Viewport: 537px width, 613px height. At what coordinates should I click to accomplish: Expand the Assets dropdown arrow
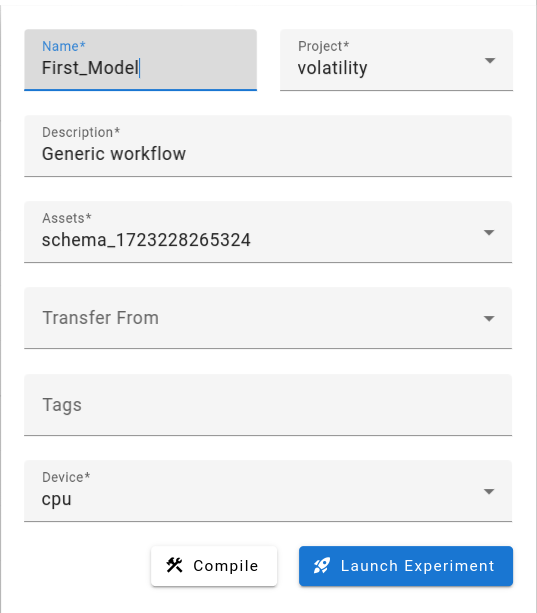[x=489, y=233]
